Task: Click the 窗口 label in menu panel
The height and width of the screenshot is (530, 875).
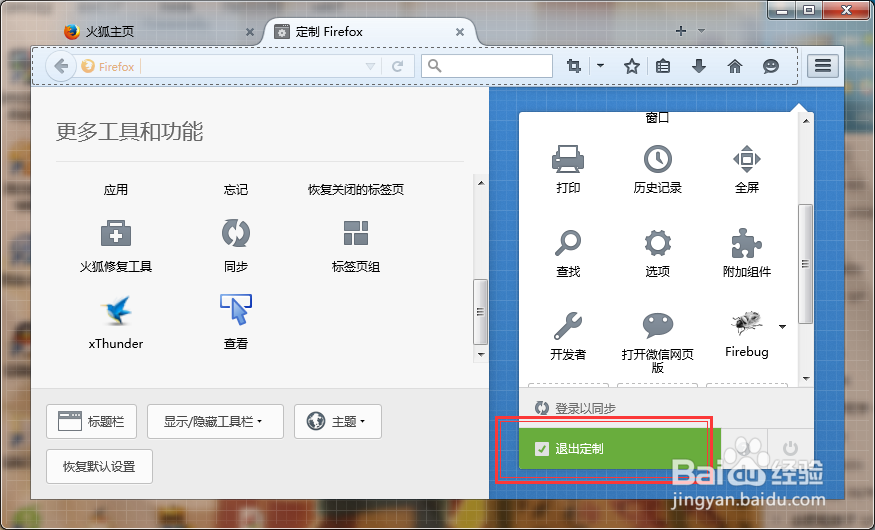Action: click(x=657, y=118)
